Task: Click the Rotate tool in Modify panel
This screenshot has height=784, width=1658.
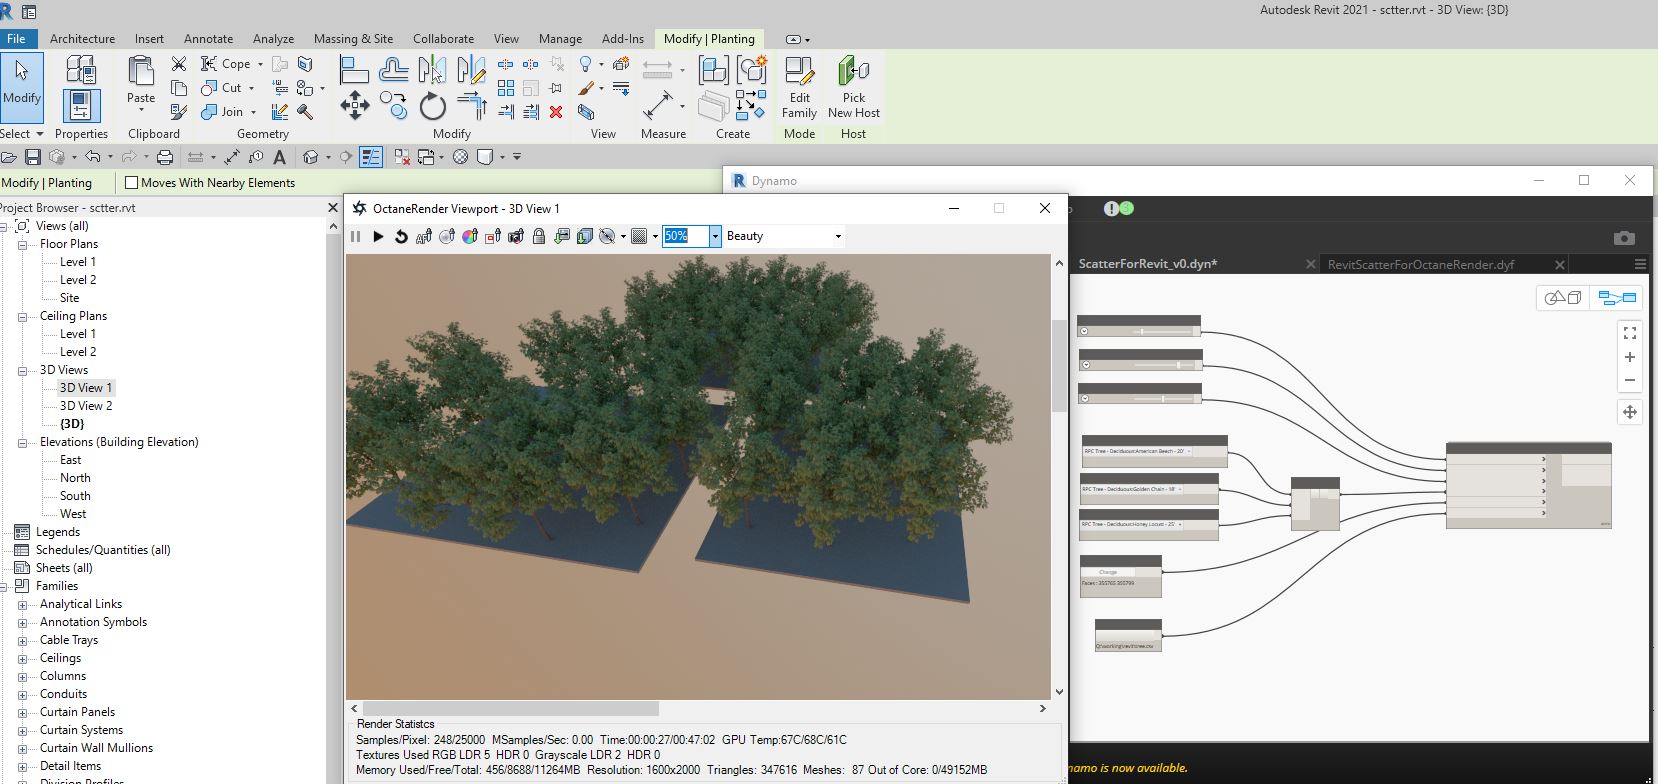Action: click(432, 106)
